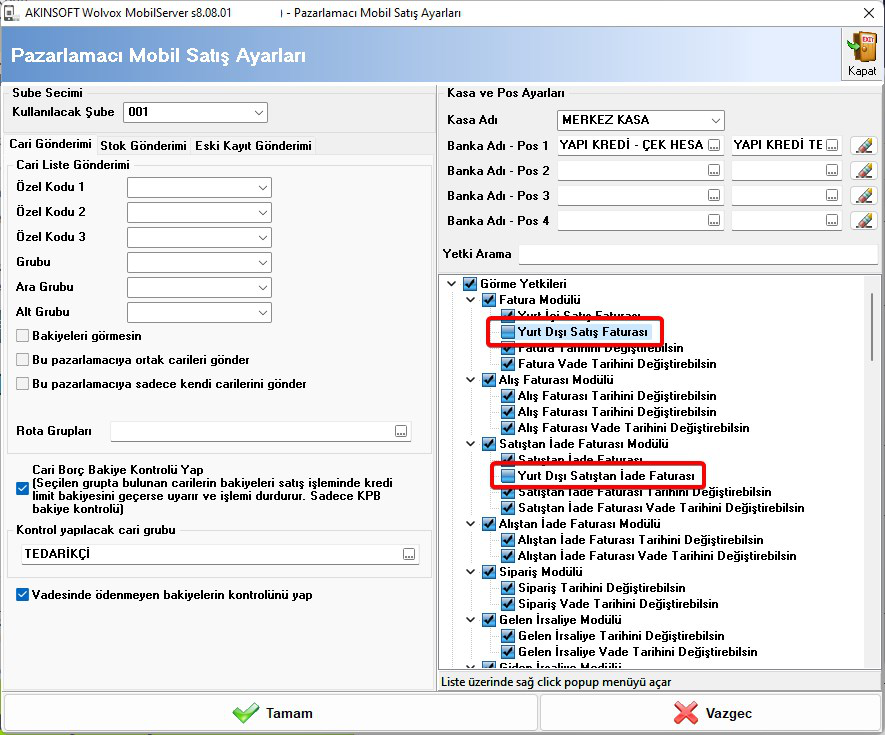Uncheck Vadesinde ödenmeyen bakiyelerin kontrolünü yap
The image size is (885, 735).
(x=23, y=594)
